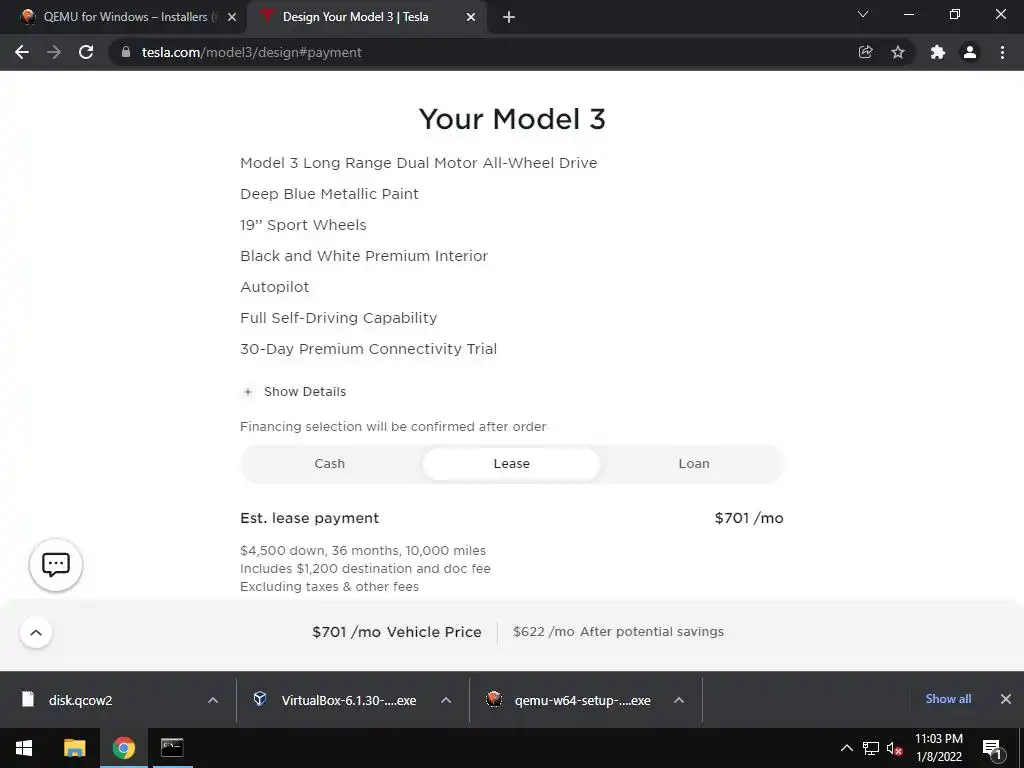
Task: Select the Loan financing option
Action: (x=694, y=464)
